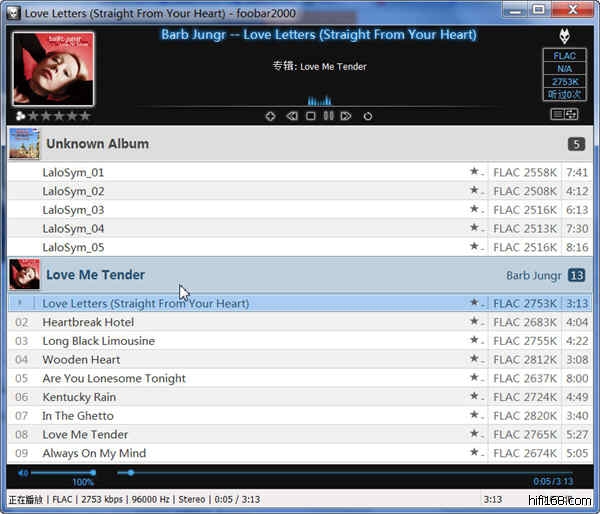Skip to the next track

pos(346,116)
